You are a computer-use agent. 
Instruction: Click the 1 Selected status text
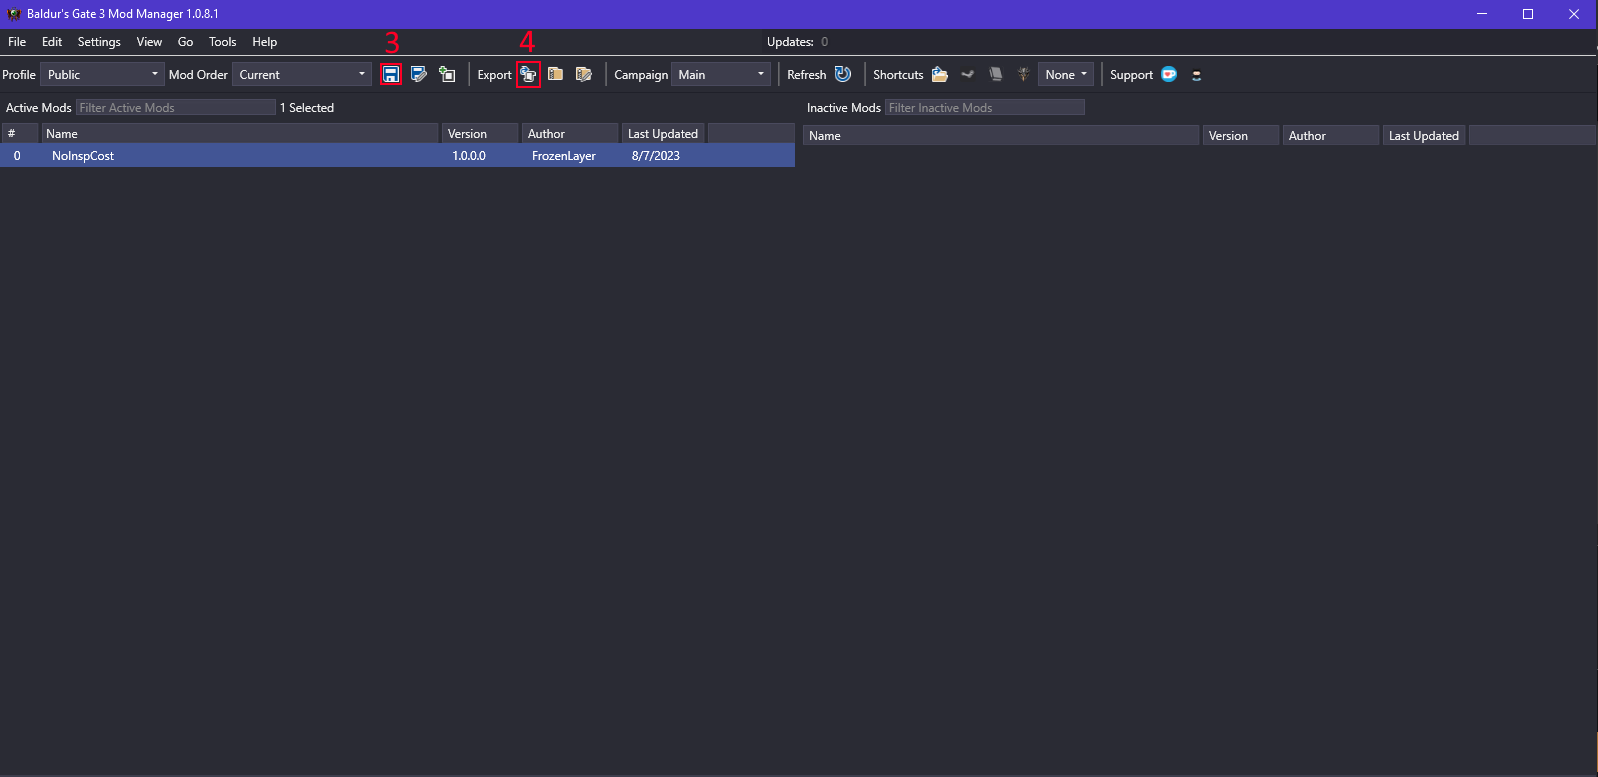point(307,108)
